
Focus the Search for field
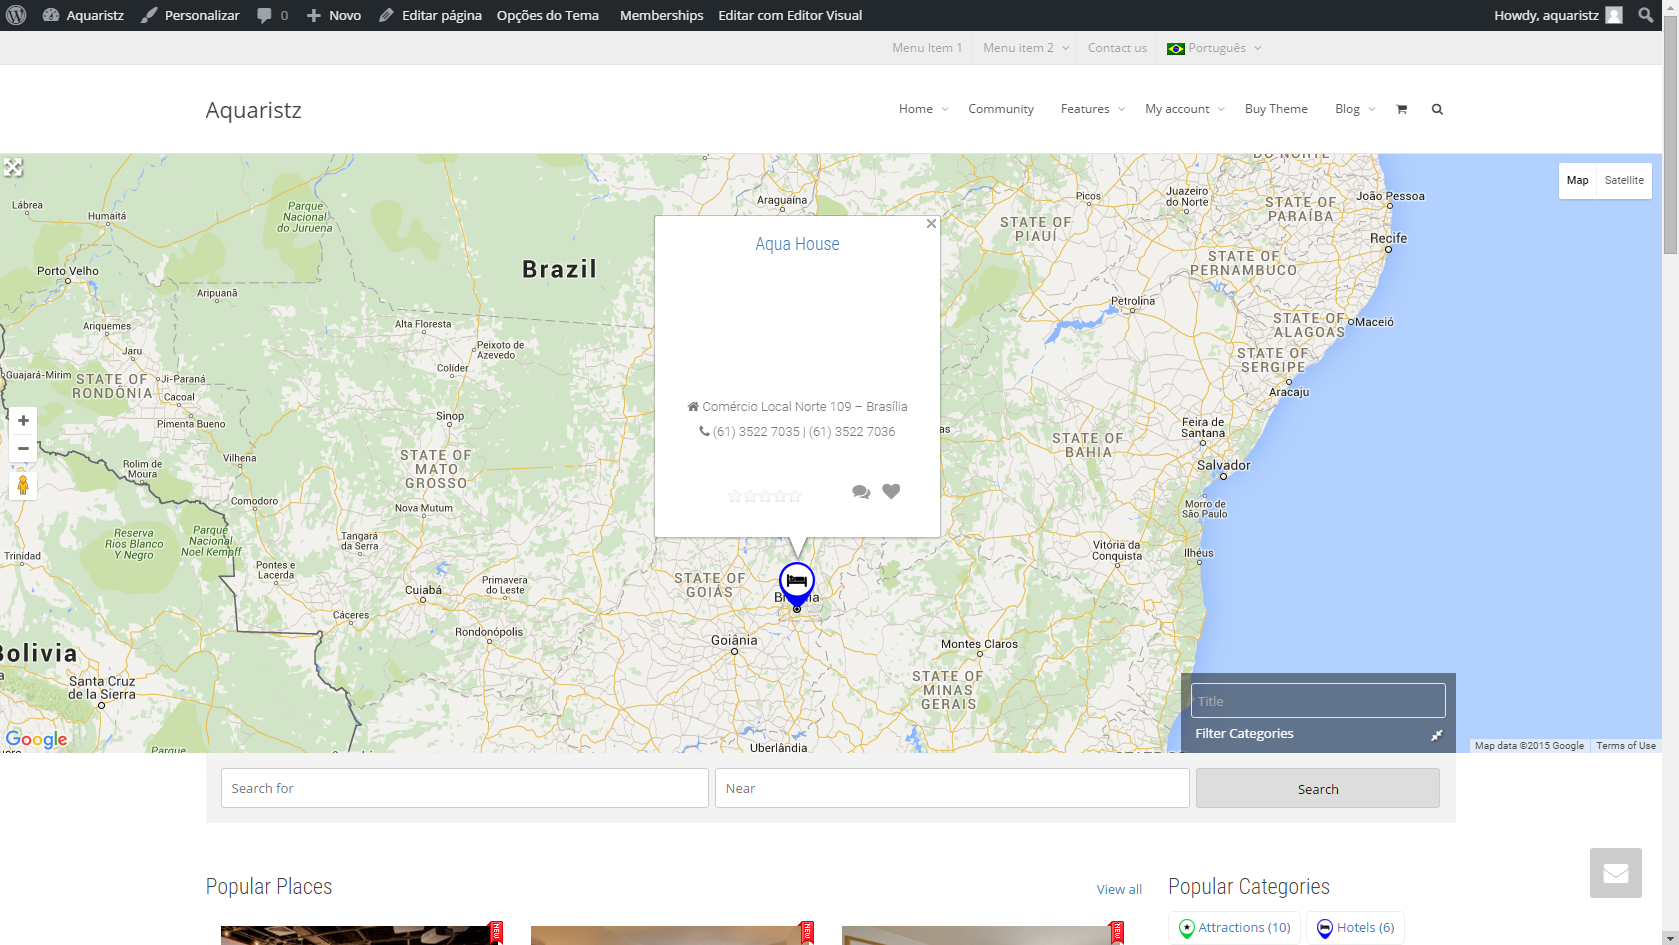[465, 788]
